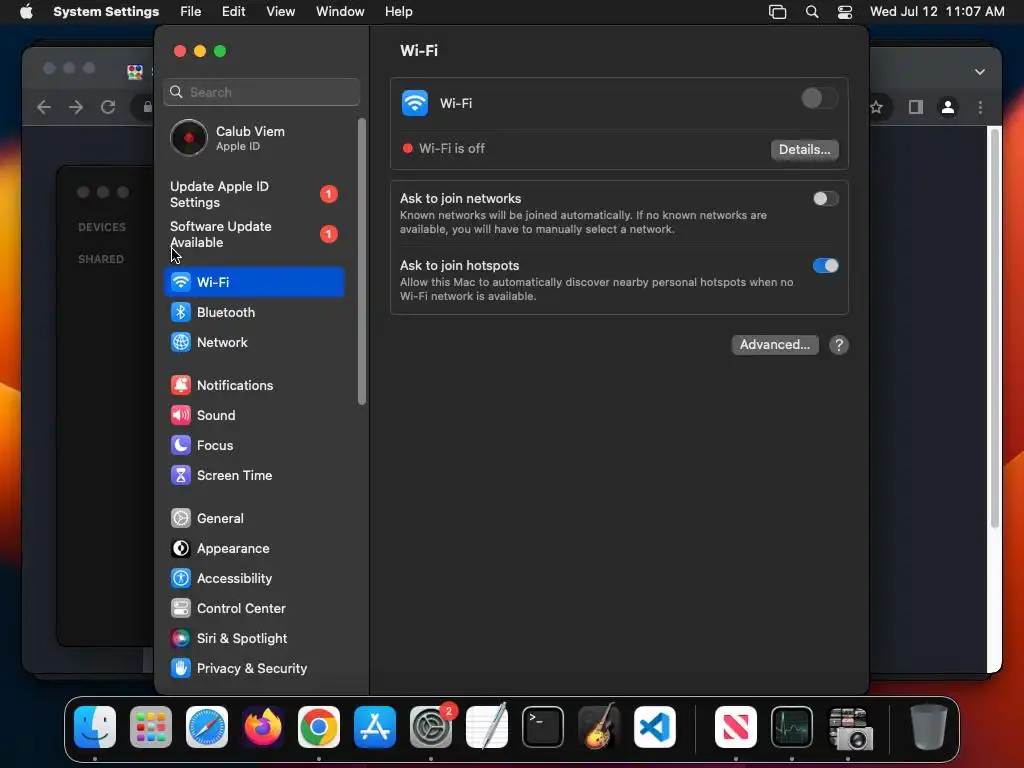Open the News app in Dock
The image size is (1024, 768).
pyautogui.click(x=736, y=727)
